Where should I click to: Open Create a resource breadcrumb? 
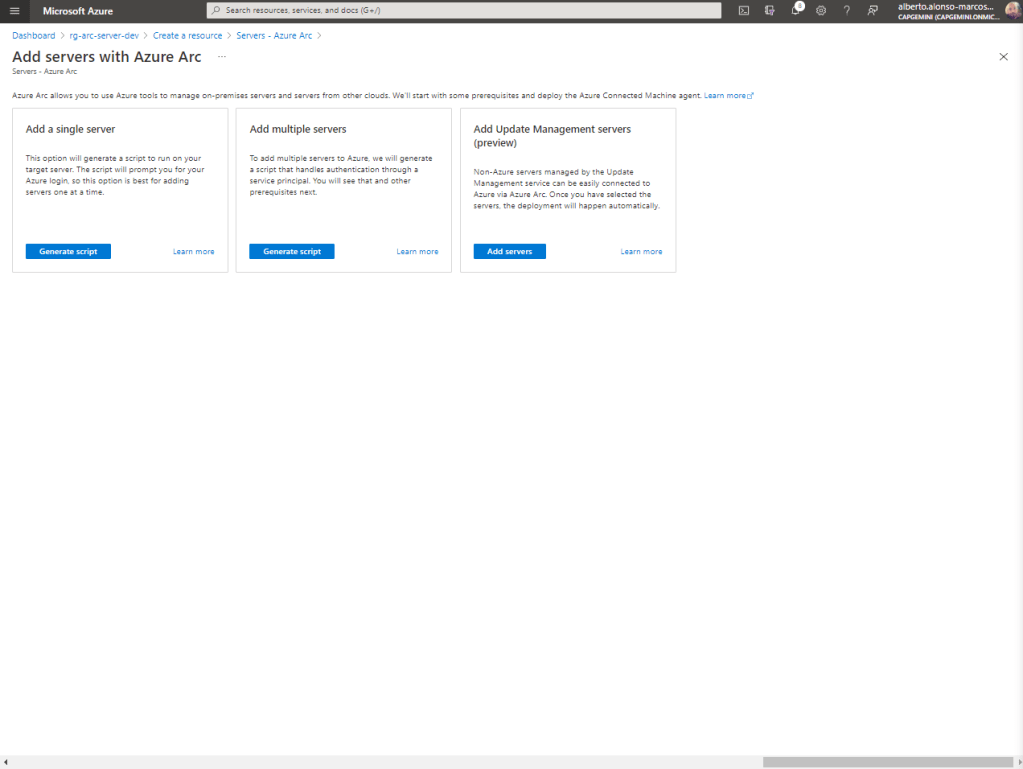(187, 35)
